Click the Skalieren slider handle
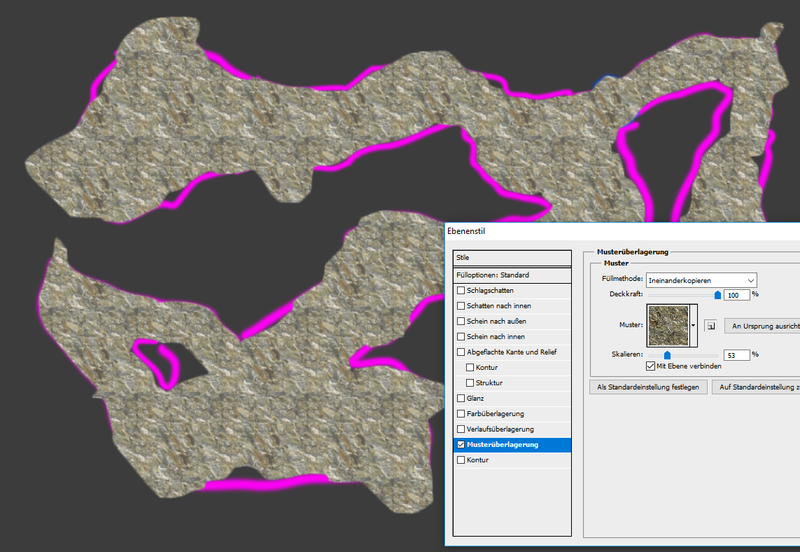 667,354
